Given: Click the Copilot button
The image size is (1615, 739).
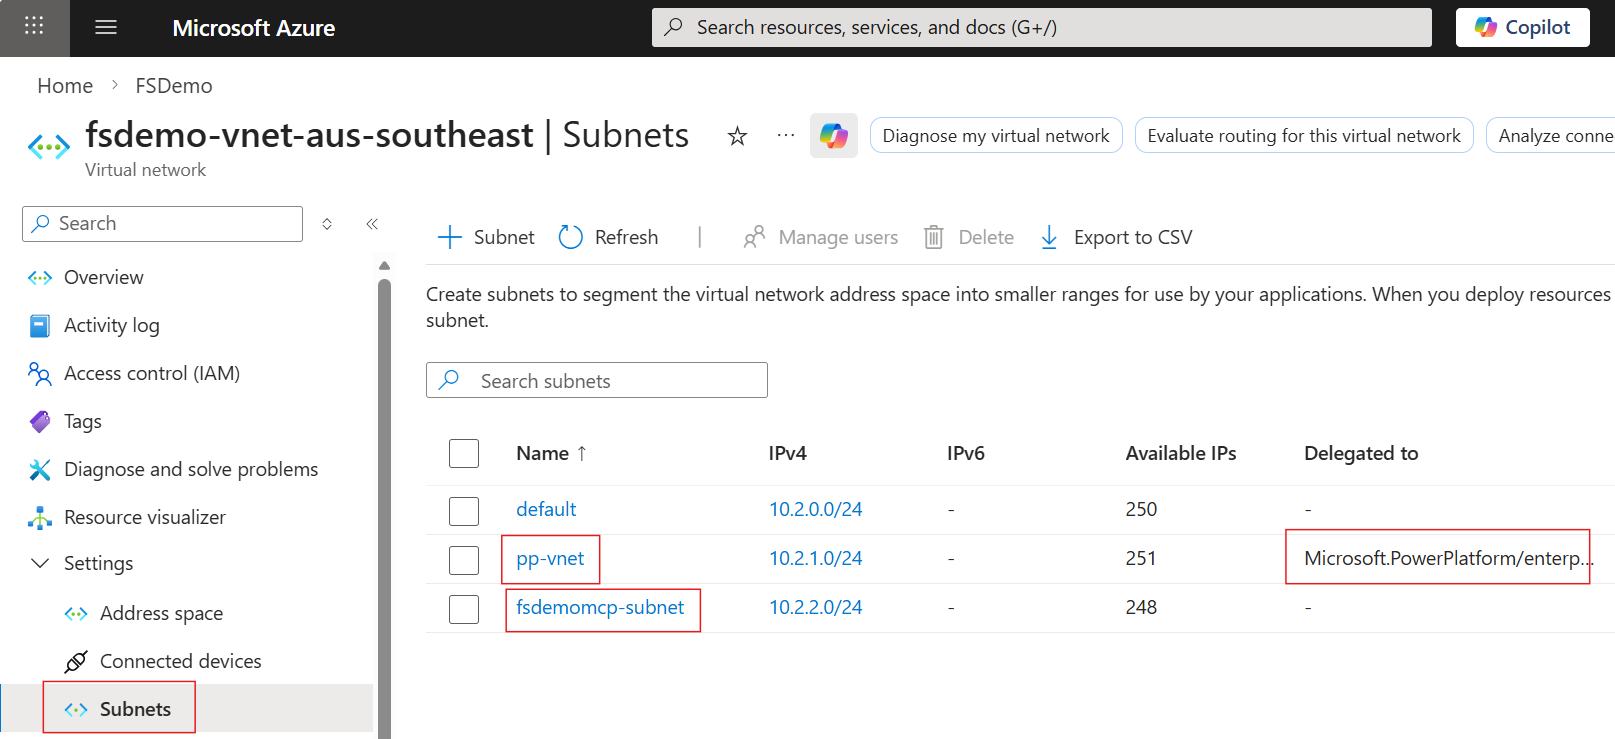Looking at the screenshot, I should tap(1522, 27).
